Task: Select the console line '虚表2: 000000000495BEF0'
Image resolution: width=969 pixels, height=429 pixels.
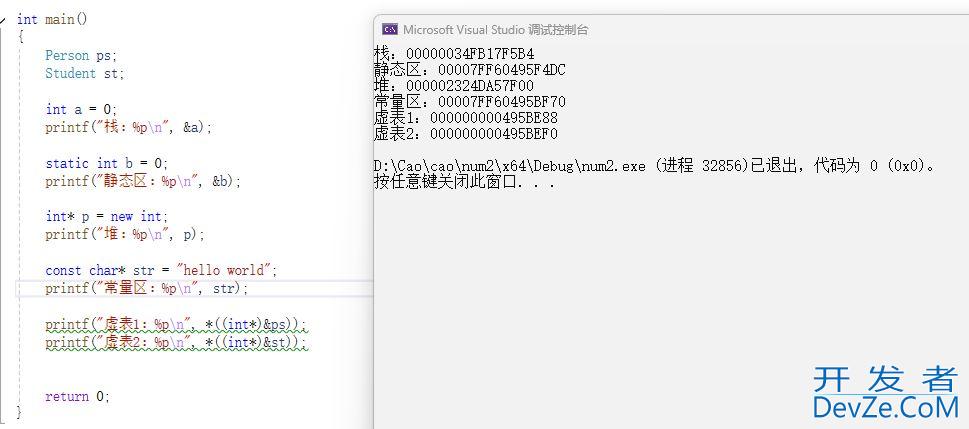Action: tap(466, 134)
